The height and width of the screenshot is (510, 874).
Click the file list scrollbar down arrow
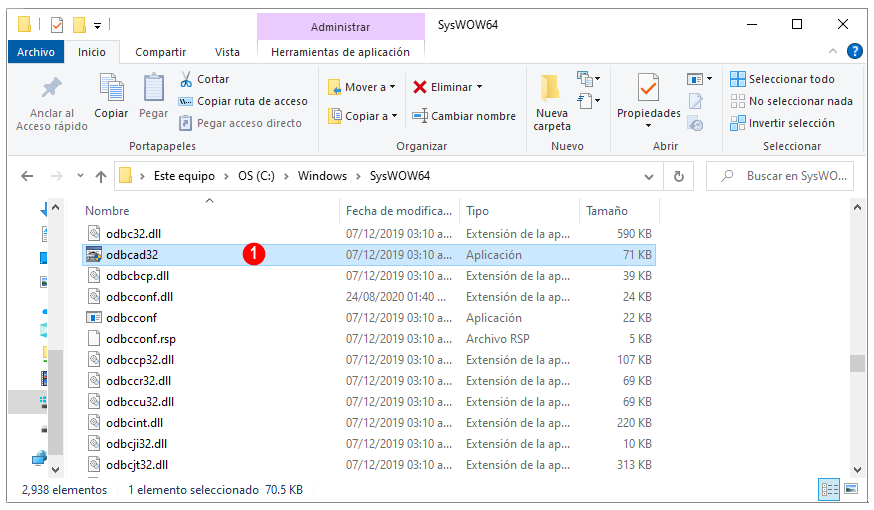click(x=857, y=469)
